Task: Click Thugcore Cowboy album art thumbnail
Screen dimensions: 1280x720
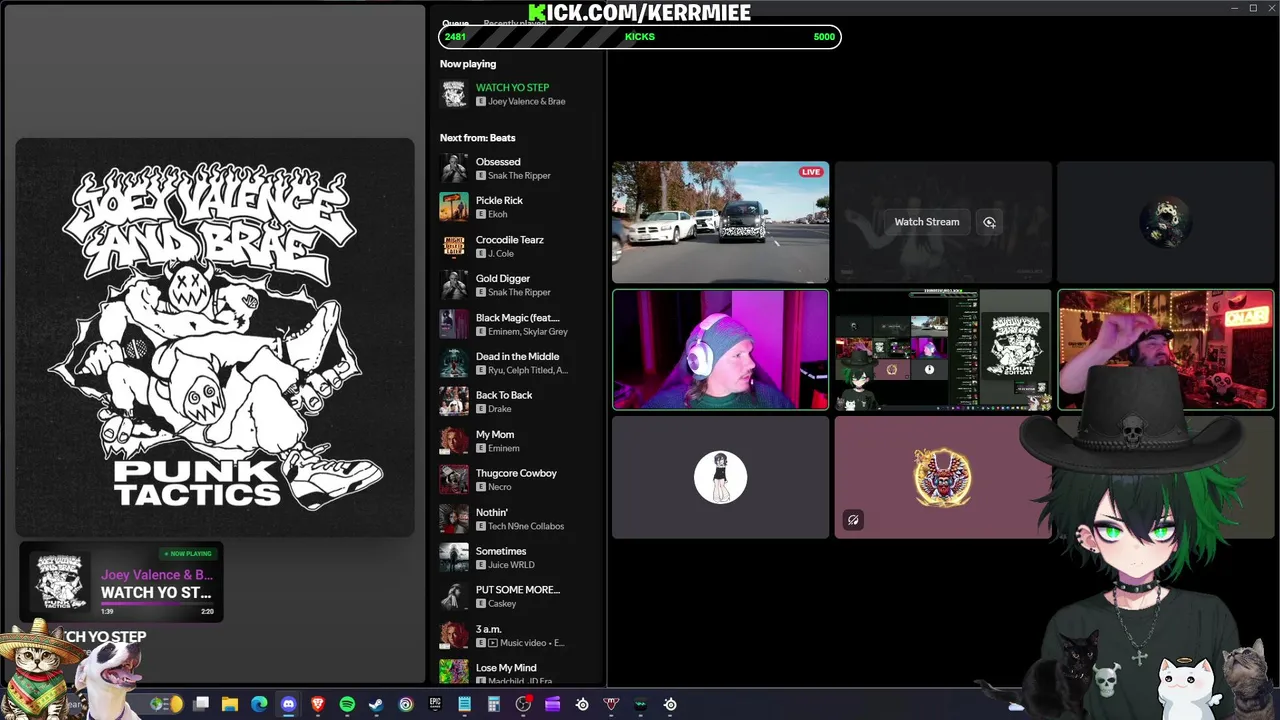Action: [x=454, y=479]
